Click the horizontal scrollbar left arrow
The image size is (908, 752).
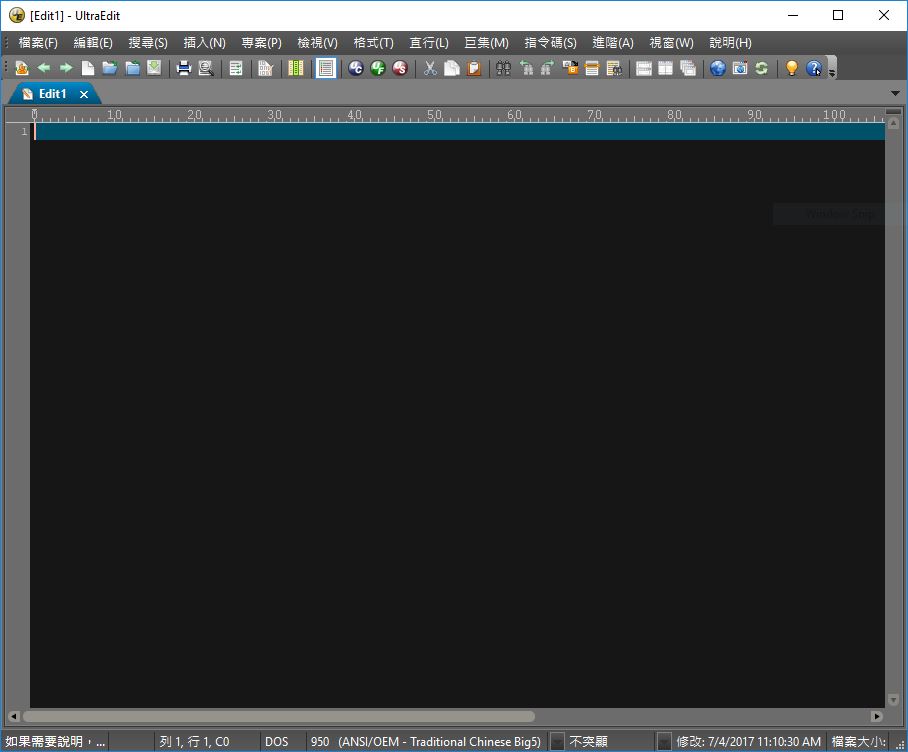point(14,716)
